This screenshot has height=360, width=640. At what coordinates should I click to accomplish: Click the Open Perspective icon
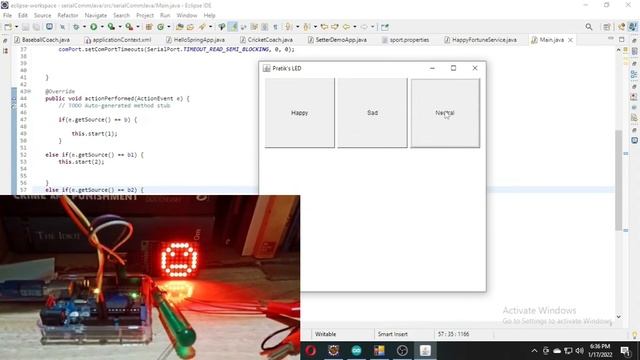point(607,27)
